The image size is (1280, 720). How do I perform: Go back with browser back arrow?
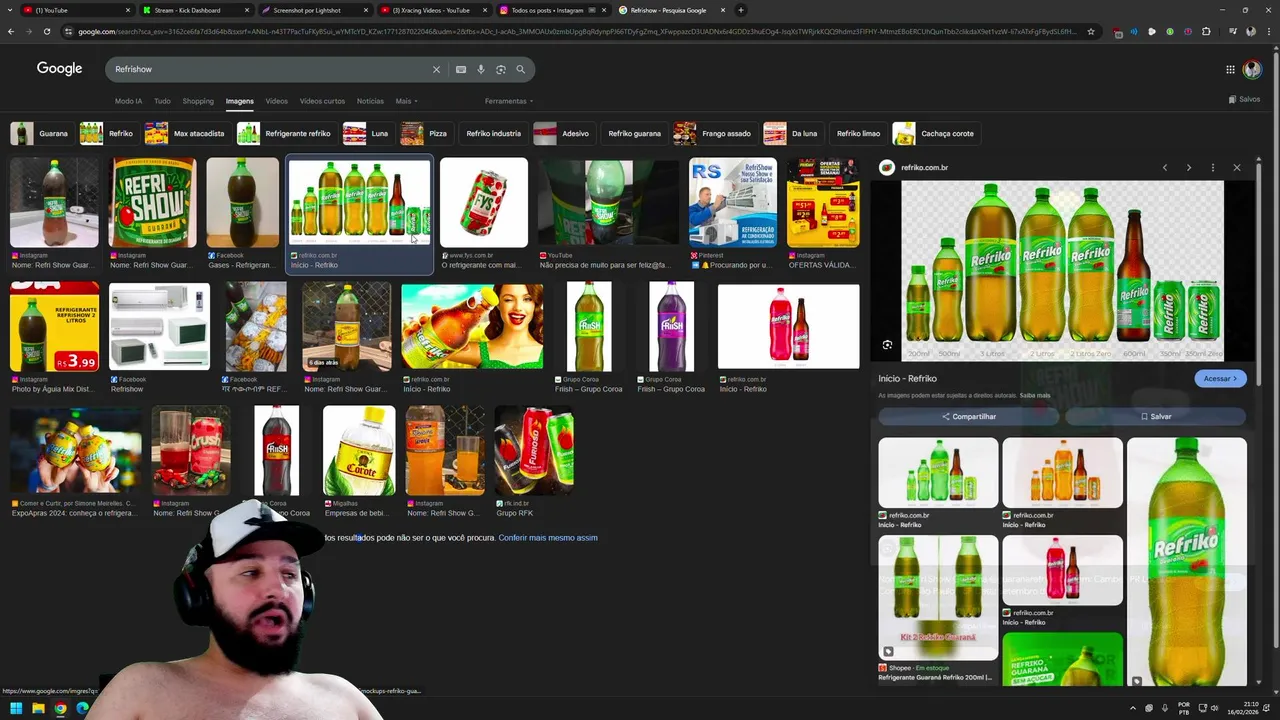[11, 31]
